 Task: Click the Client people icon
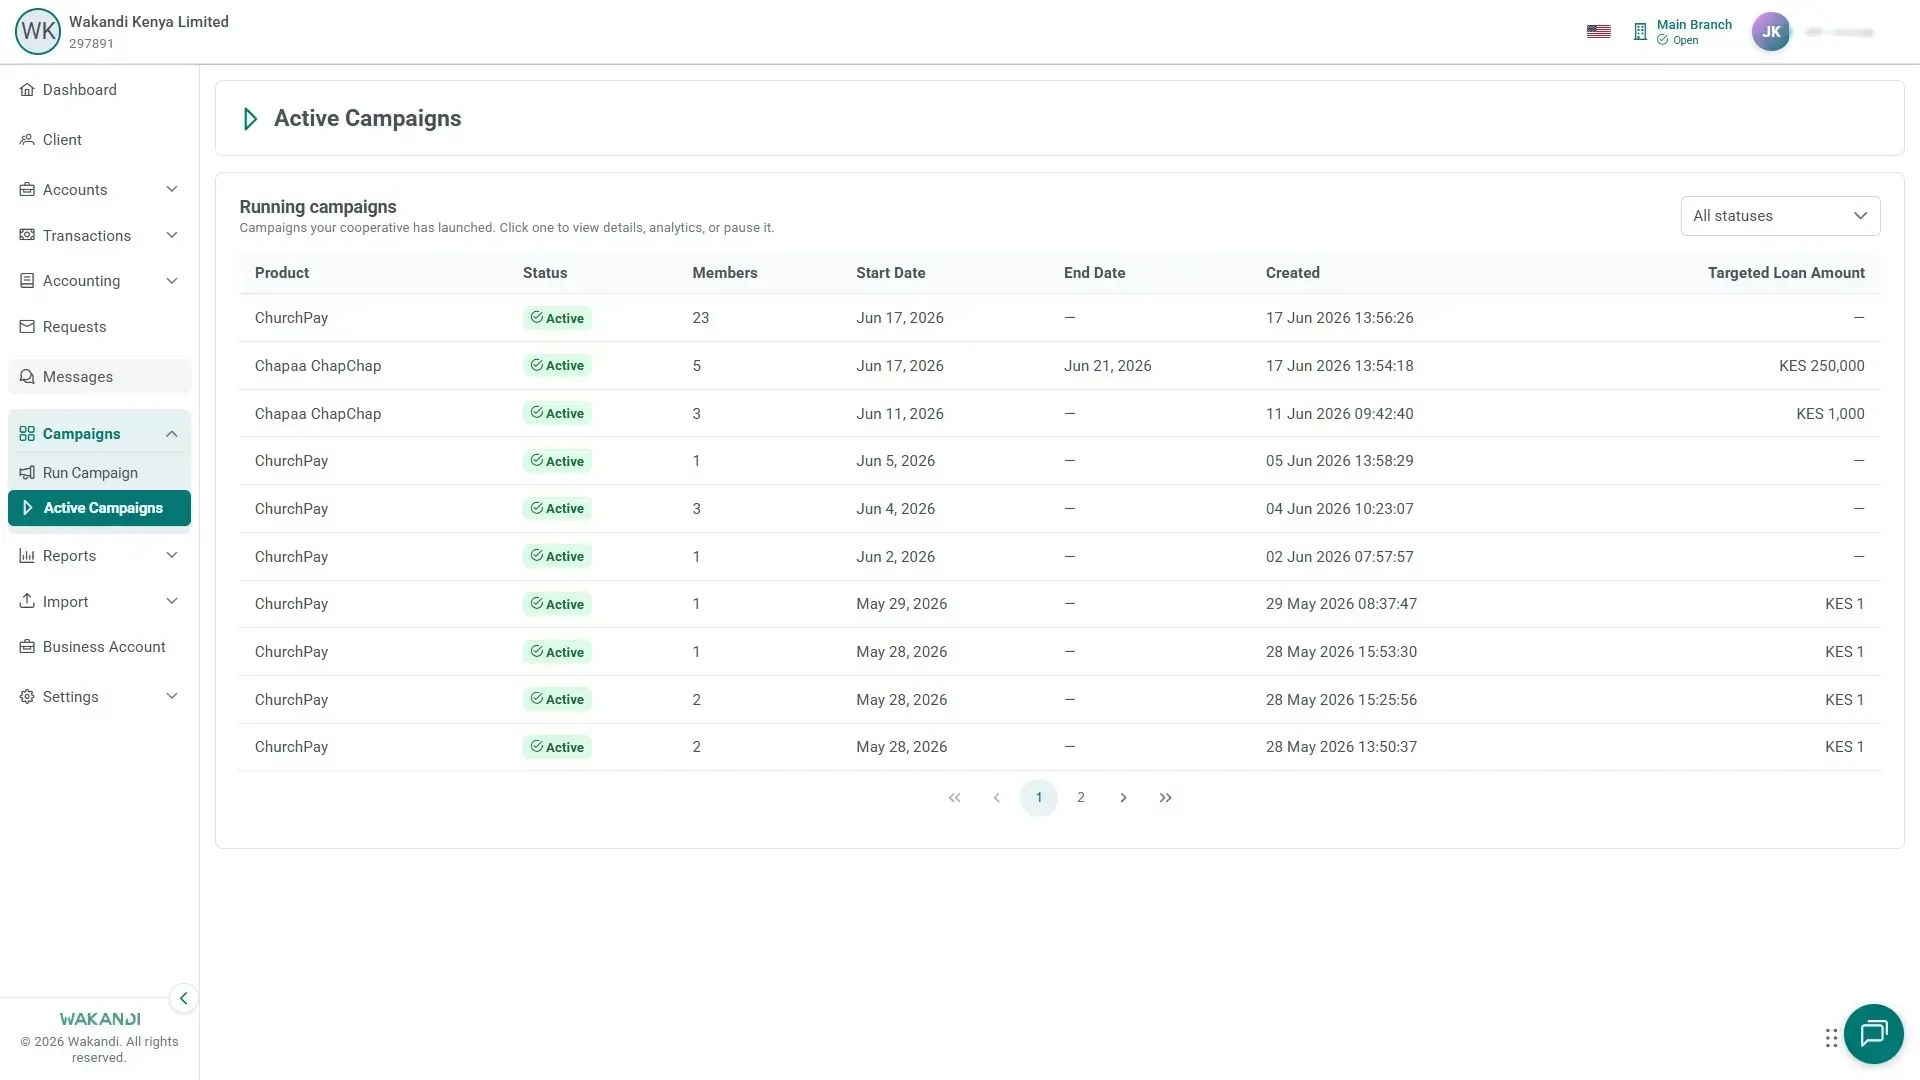tap(27, 140)
